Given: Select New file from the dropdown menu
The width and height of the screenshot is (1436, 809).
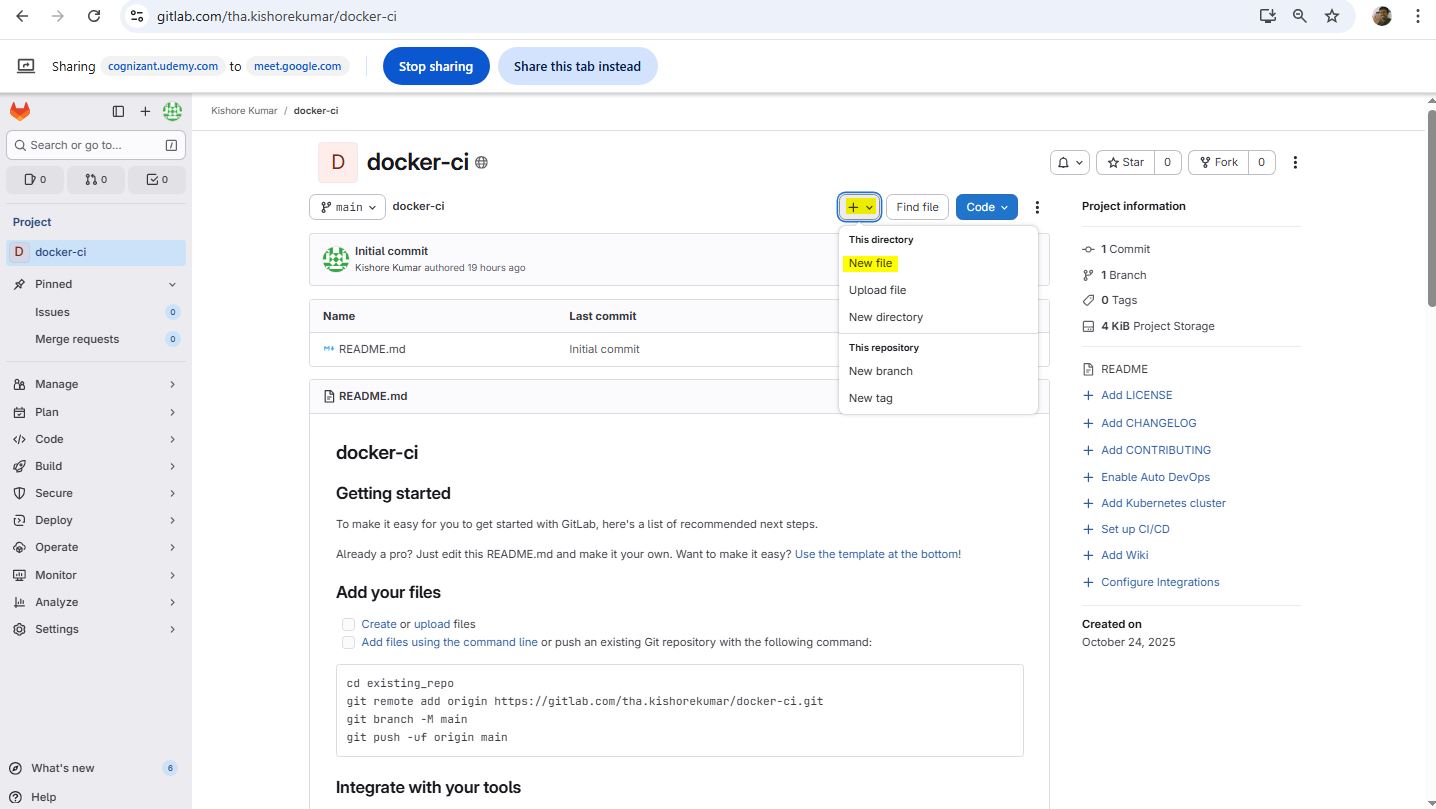Looking at the screenshot, I should 870,263.
